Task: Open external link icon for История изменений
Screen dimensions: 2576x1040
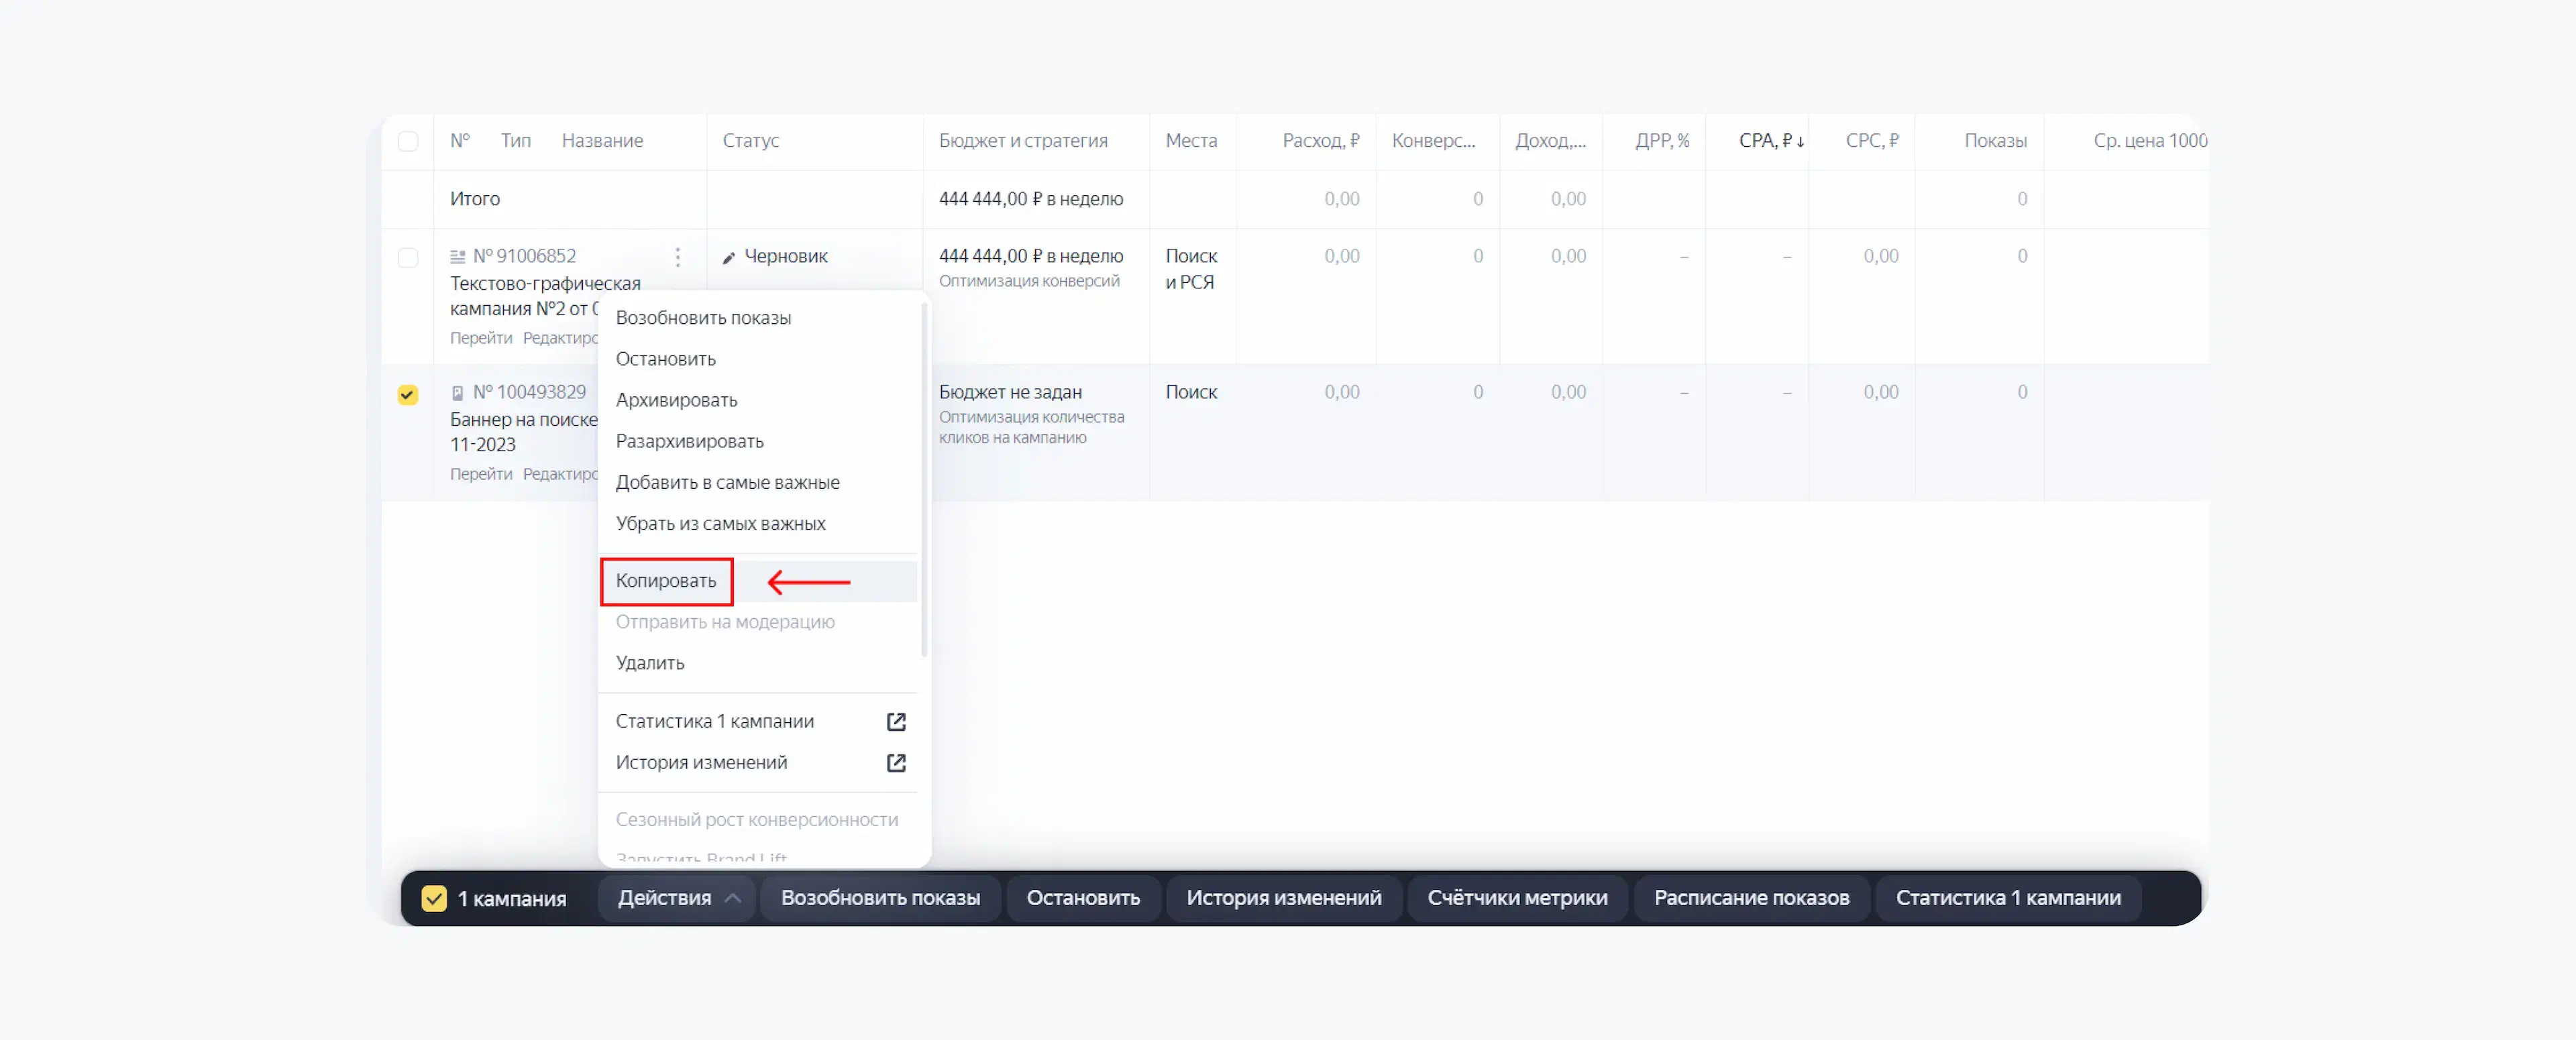Action: [896, 763]
